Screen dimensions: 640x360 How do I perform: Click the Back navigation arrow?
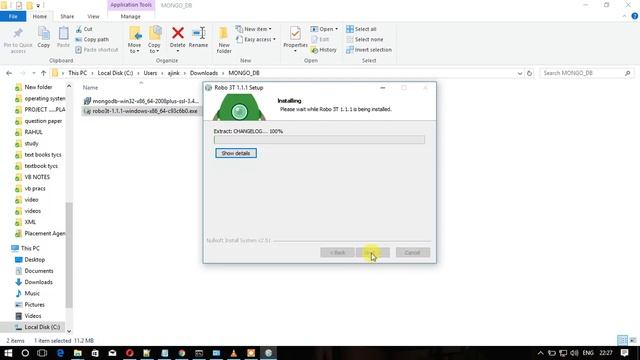9,73
